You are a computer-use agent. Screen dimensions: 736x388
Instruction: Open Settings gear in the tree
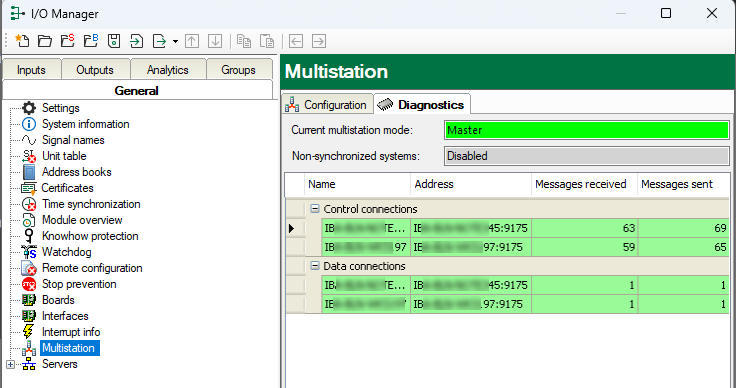(29, 108)
